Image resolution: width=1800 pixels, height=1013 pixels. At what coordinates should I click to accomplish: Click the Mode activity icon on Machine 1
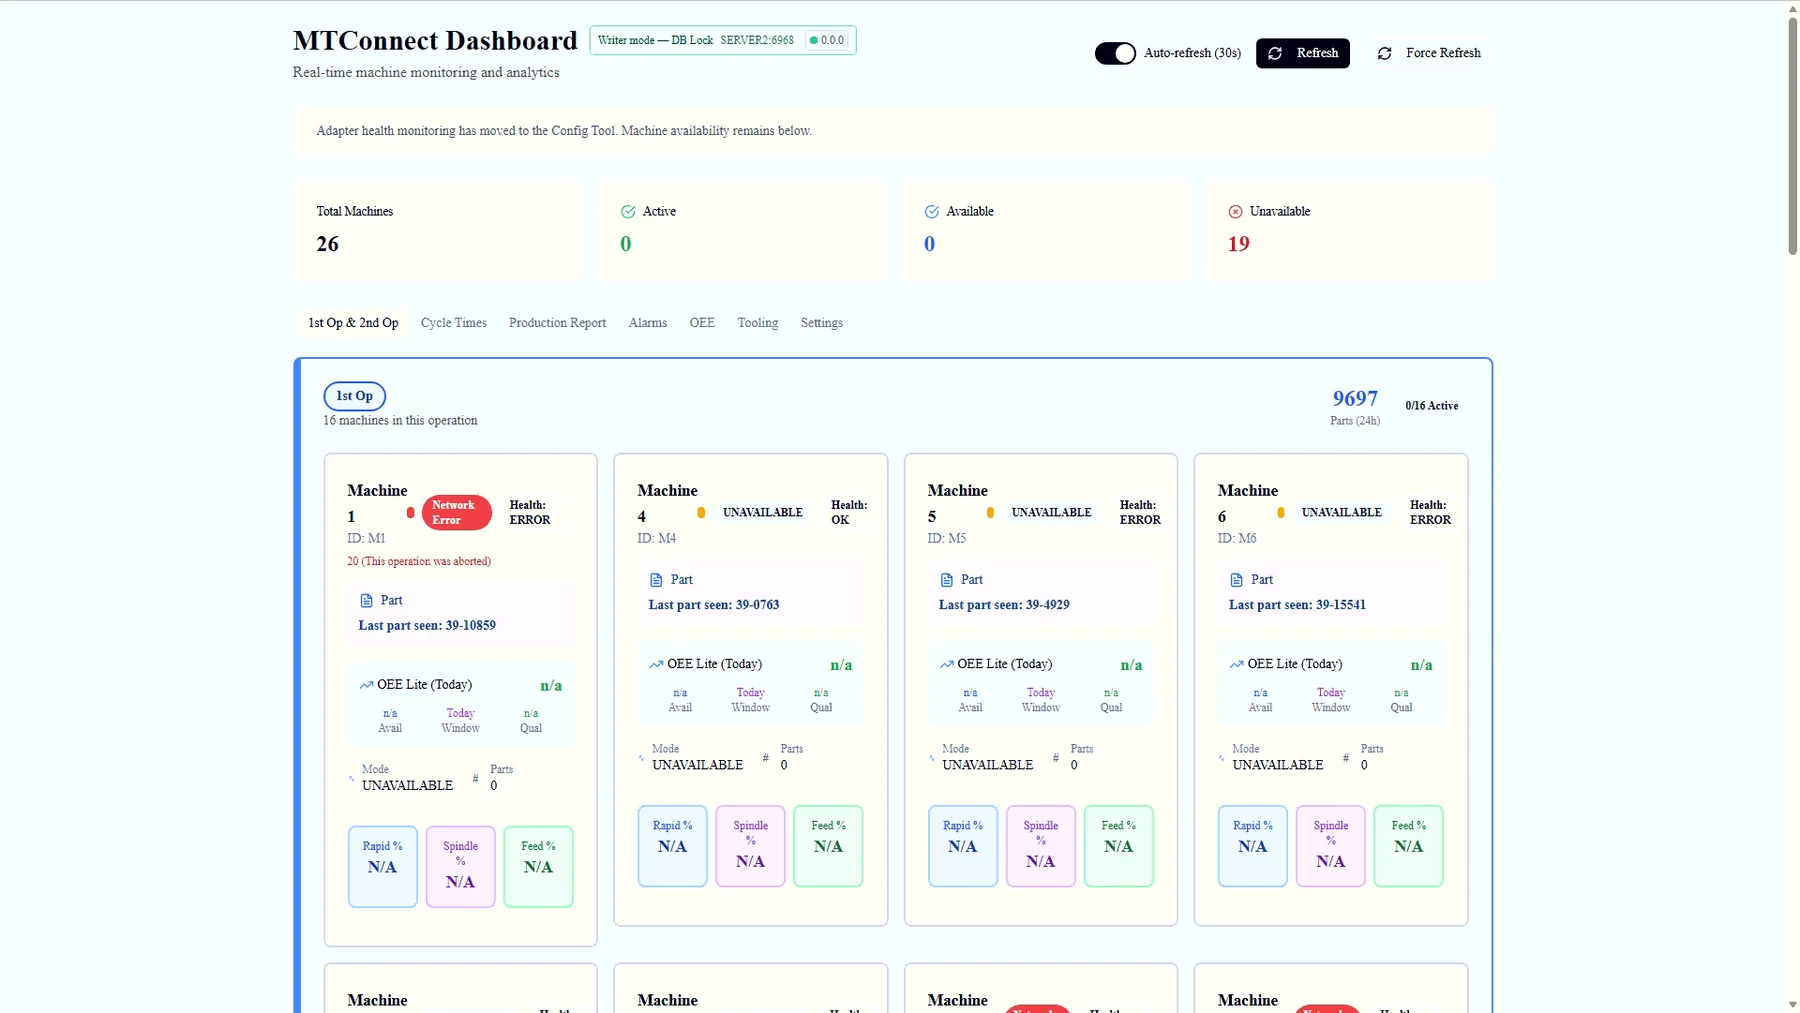pos(351,778)
